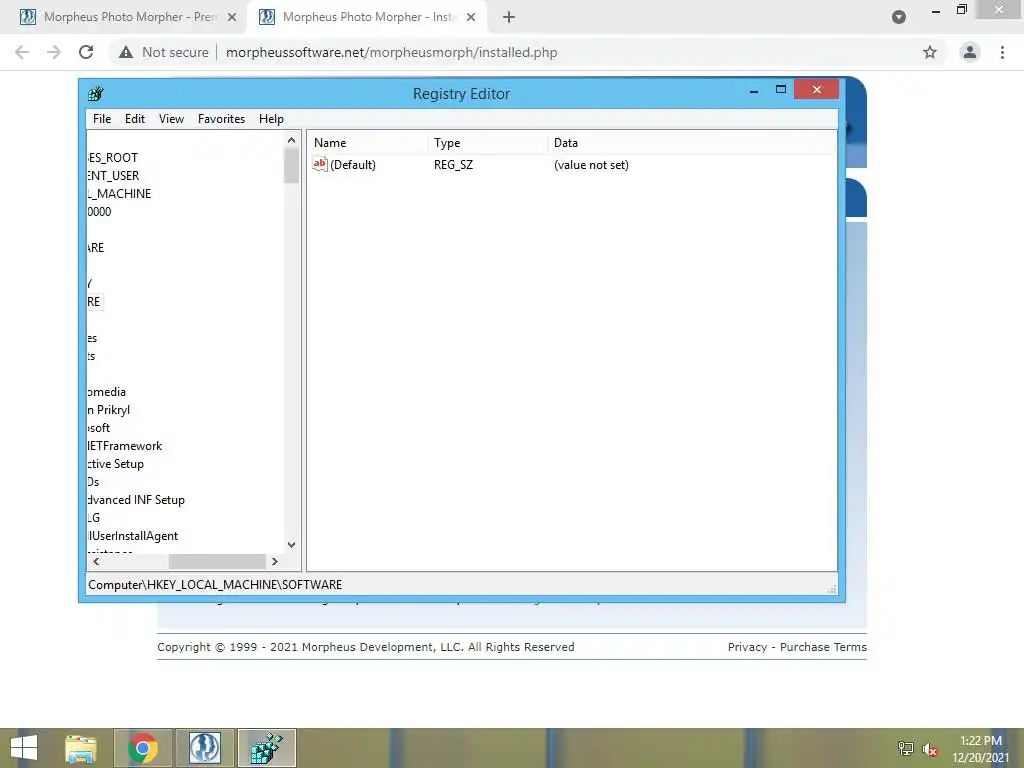
Task: Select the (Default) registry value icon
Action: tap(319, 165)
